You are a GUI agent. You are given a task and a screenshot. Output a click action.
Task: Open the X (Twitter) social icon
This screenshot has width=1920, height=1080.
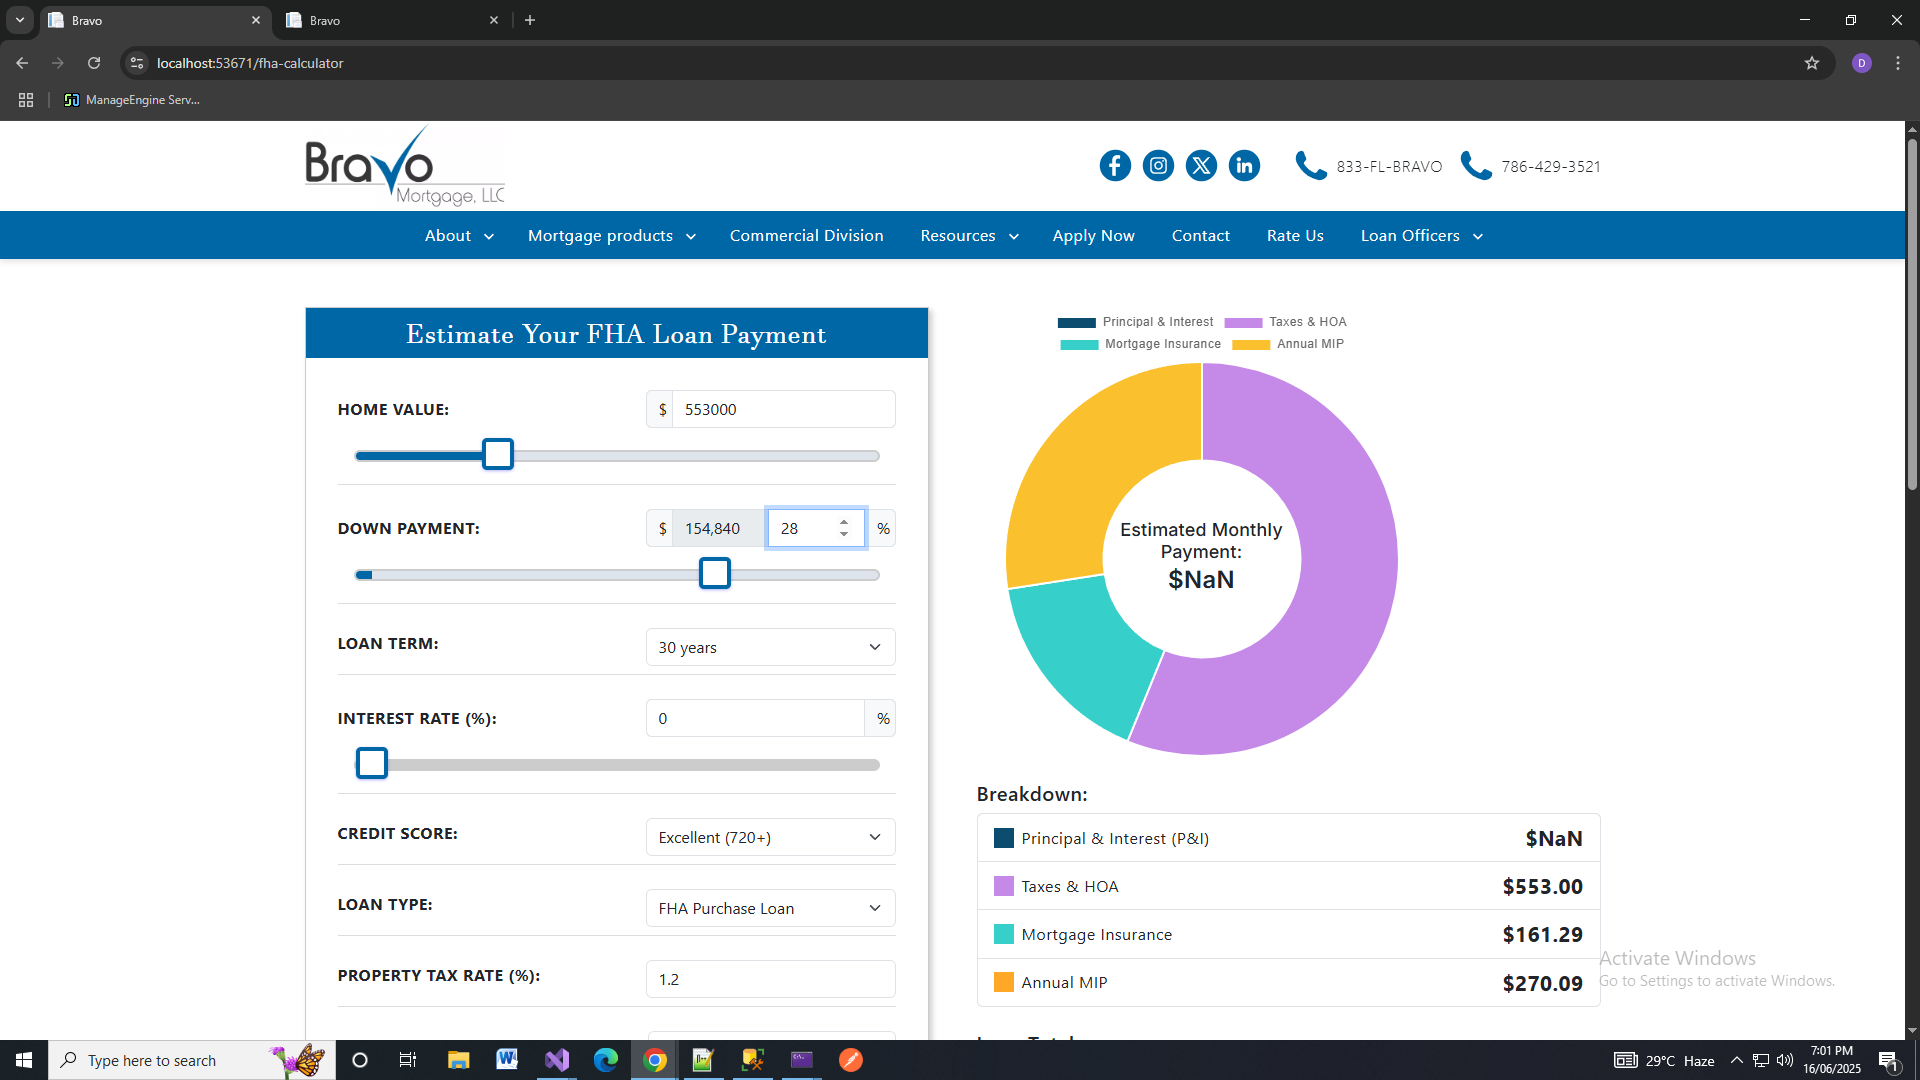1201,166
